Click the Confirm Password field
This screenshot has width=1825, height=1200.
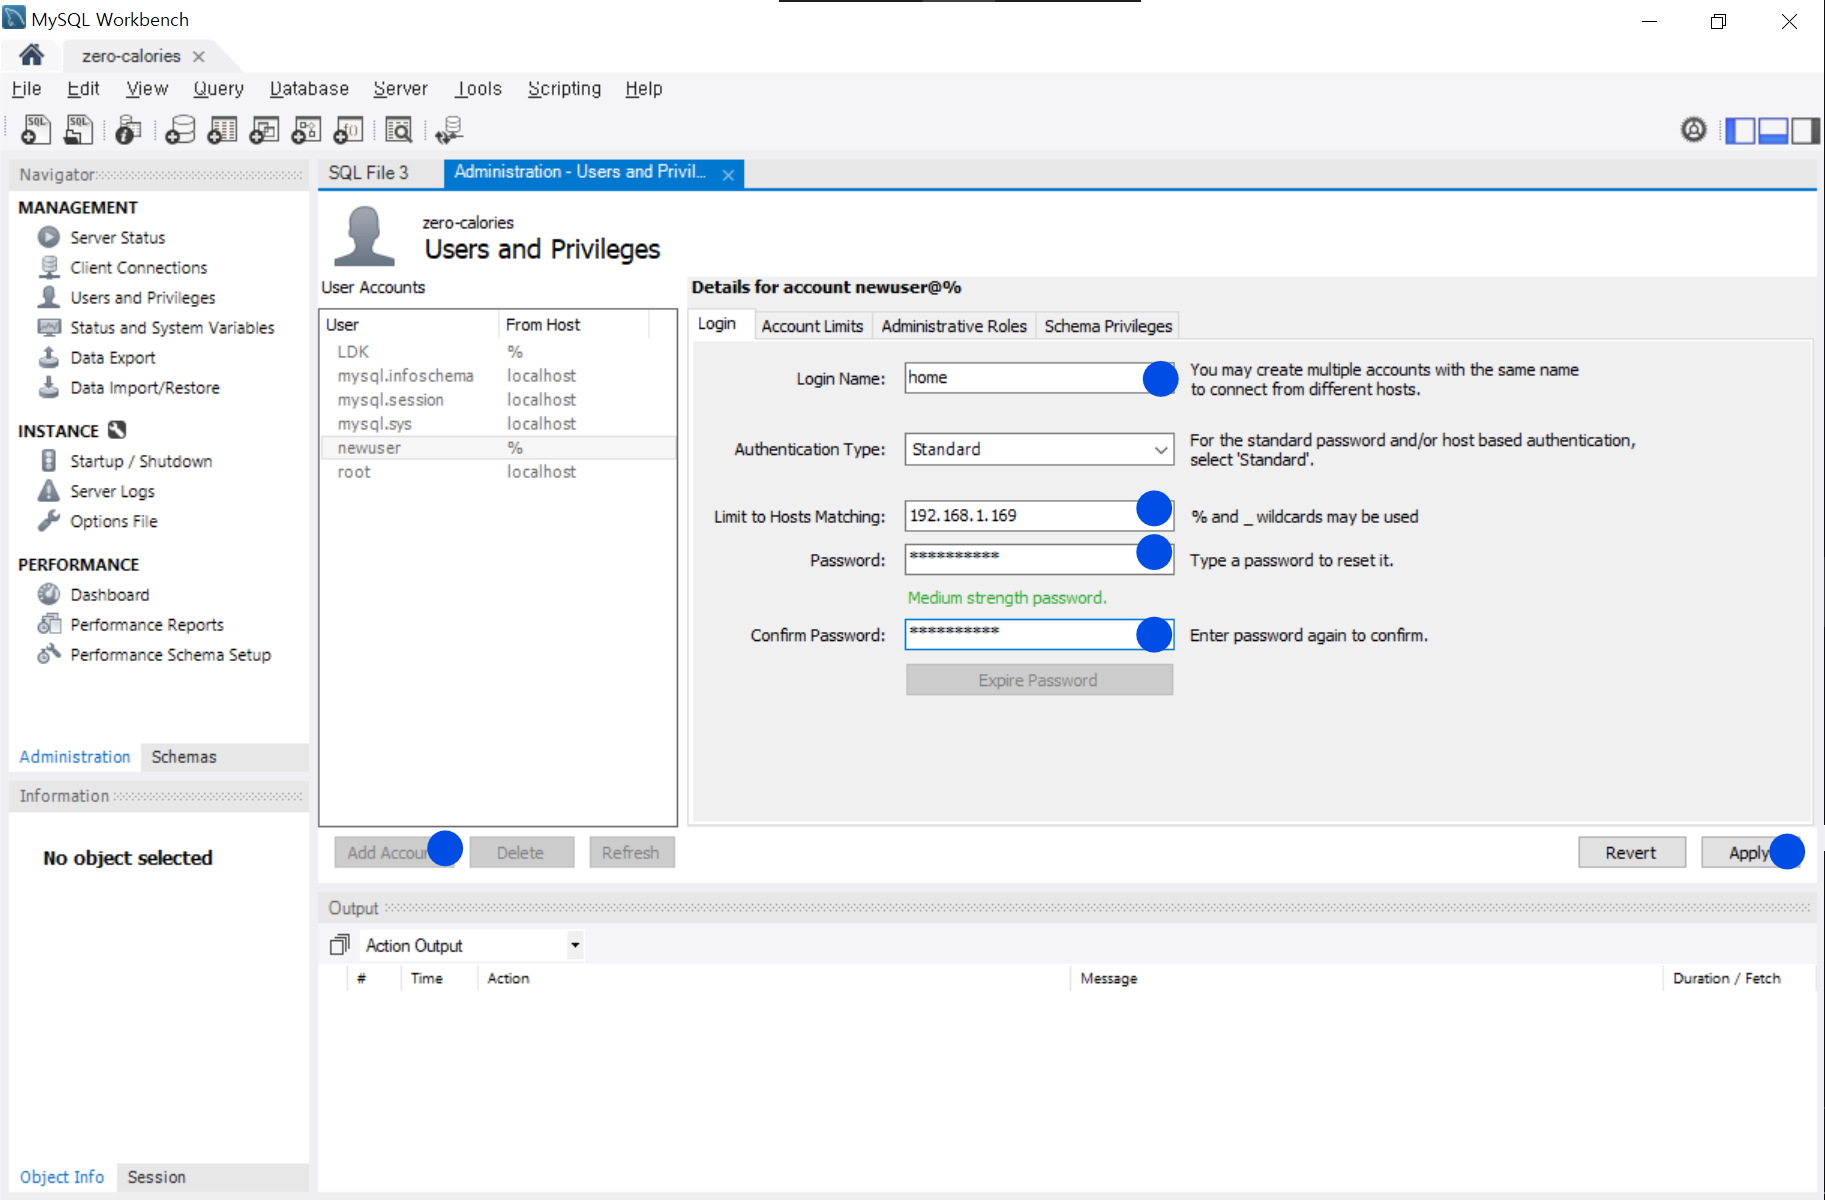pyautogui.click(x=1039, y=634)
